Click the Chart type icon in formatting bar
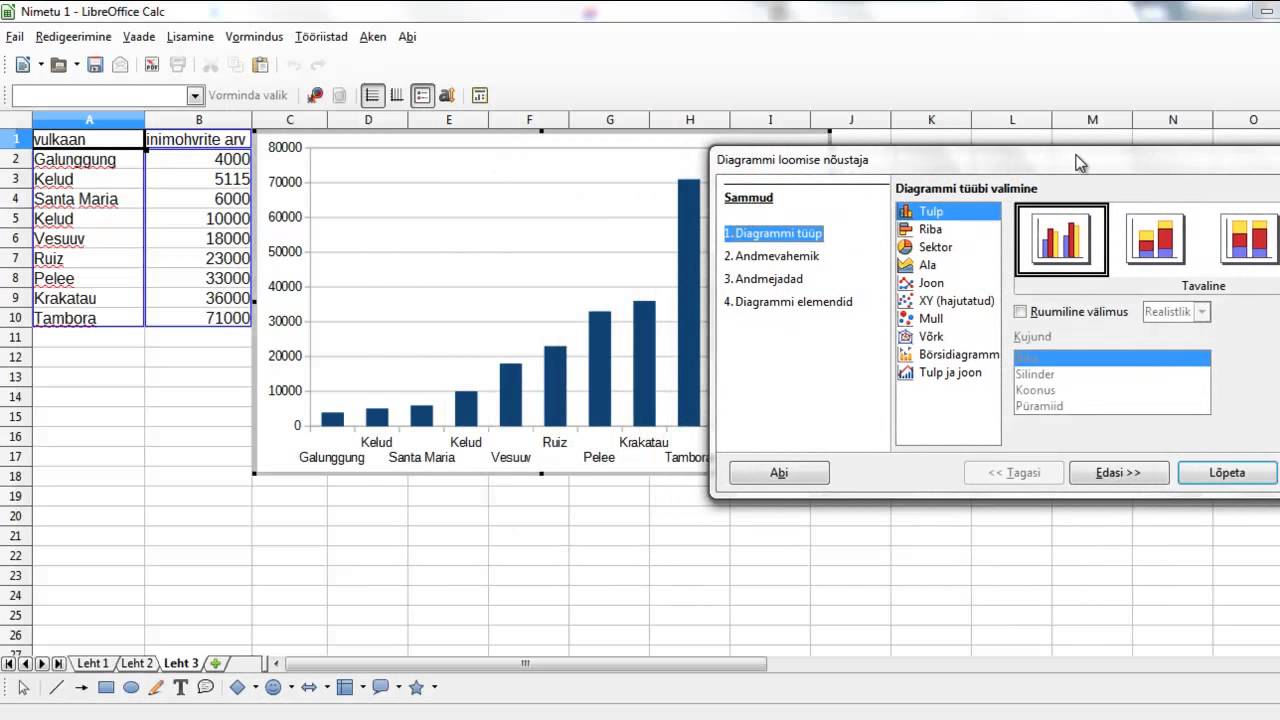Image resolution: width=1280 pixels, height=720 pixels. pos(315,96)
